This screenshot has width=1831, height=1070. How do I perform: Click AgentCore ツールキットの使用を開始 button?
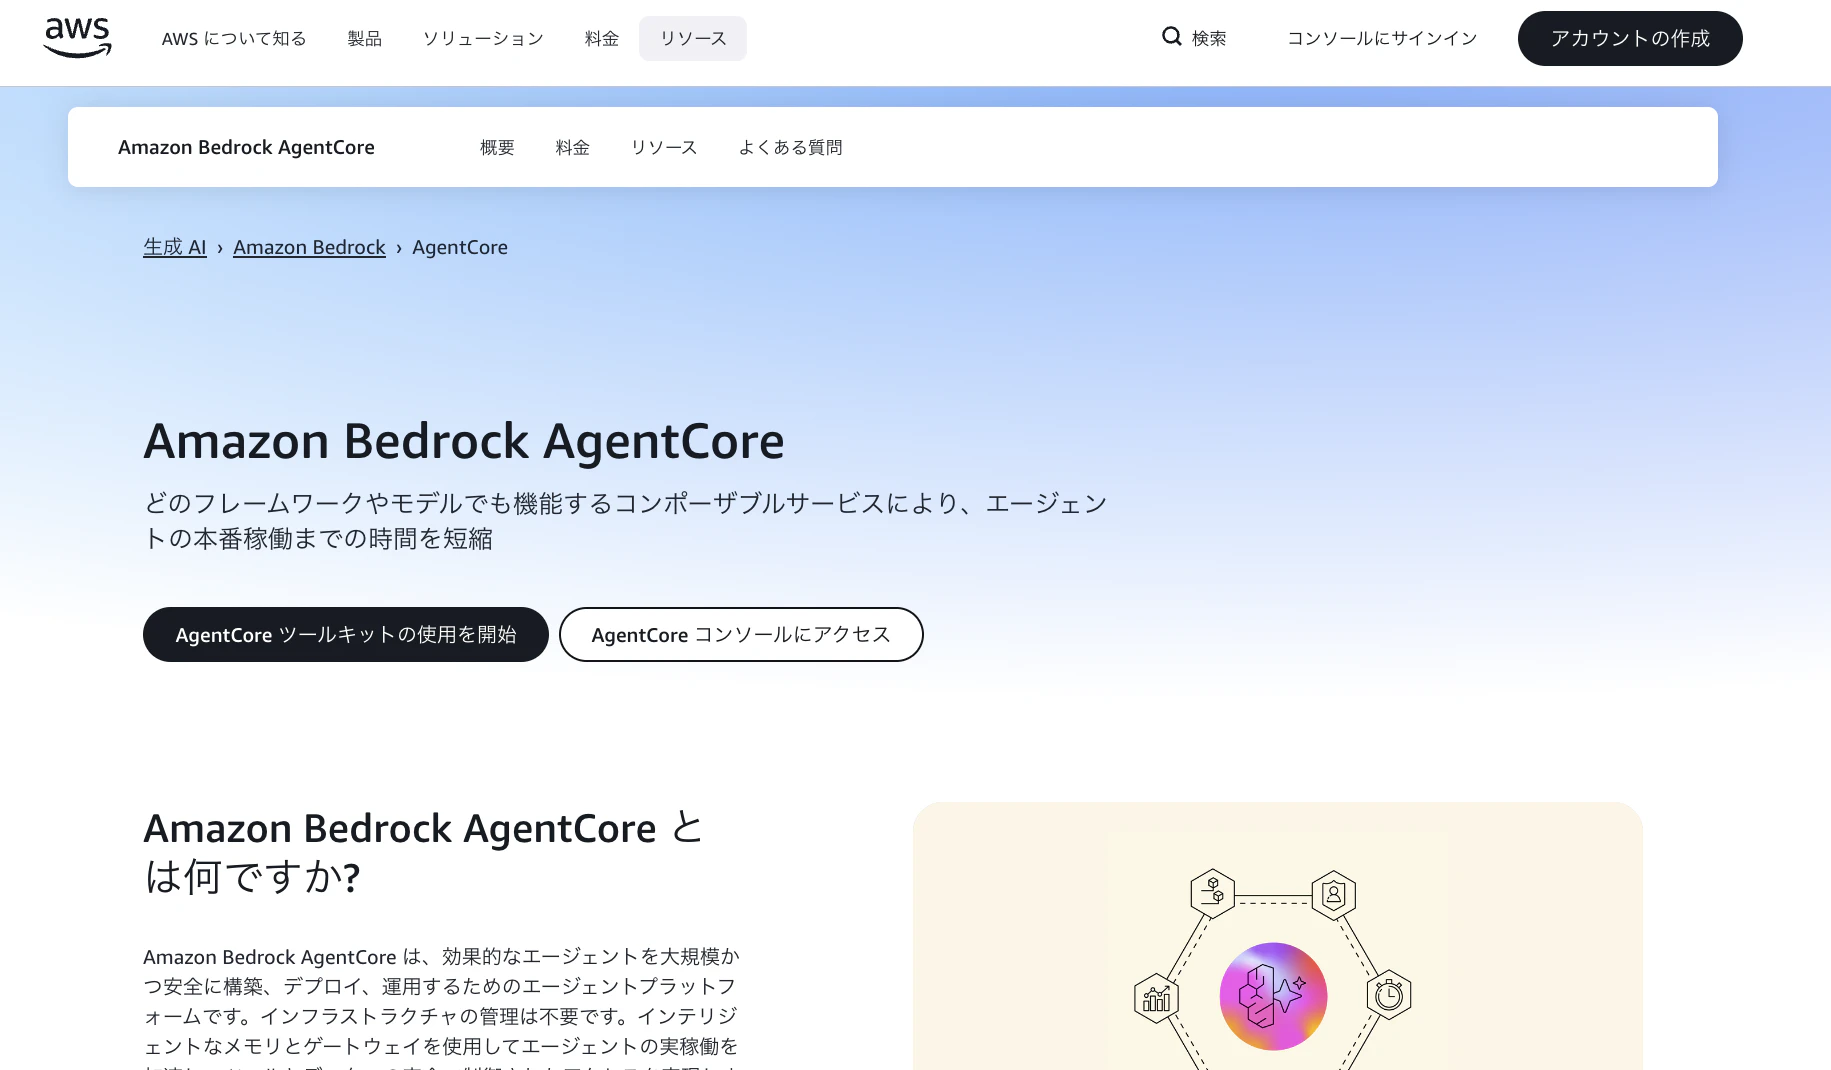346,634
